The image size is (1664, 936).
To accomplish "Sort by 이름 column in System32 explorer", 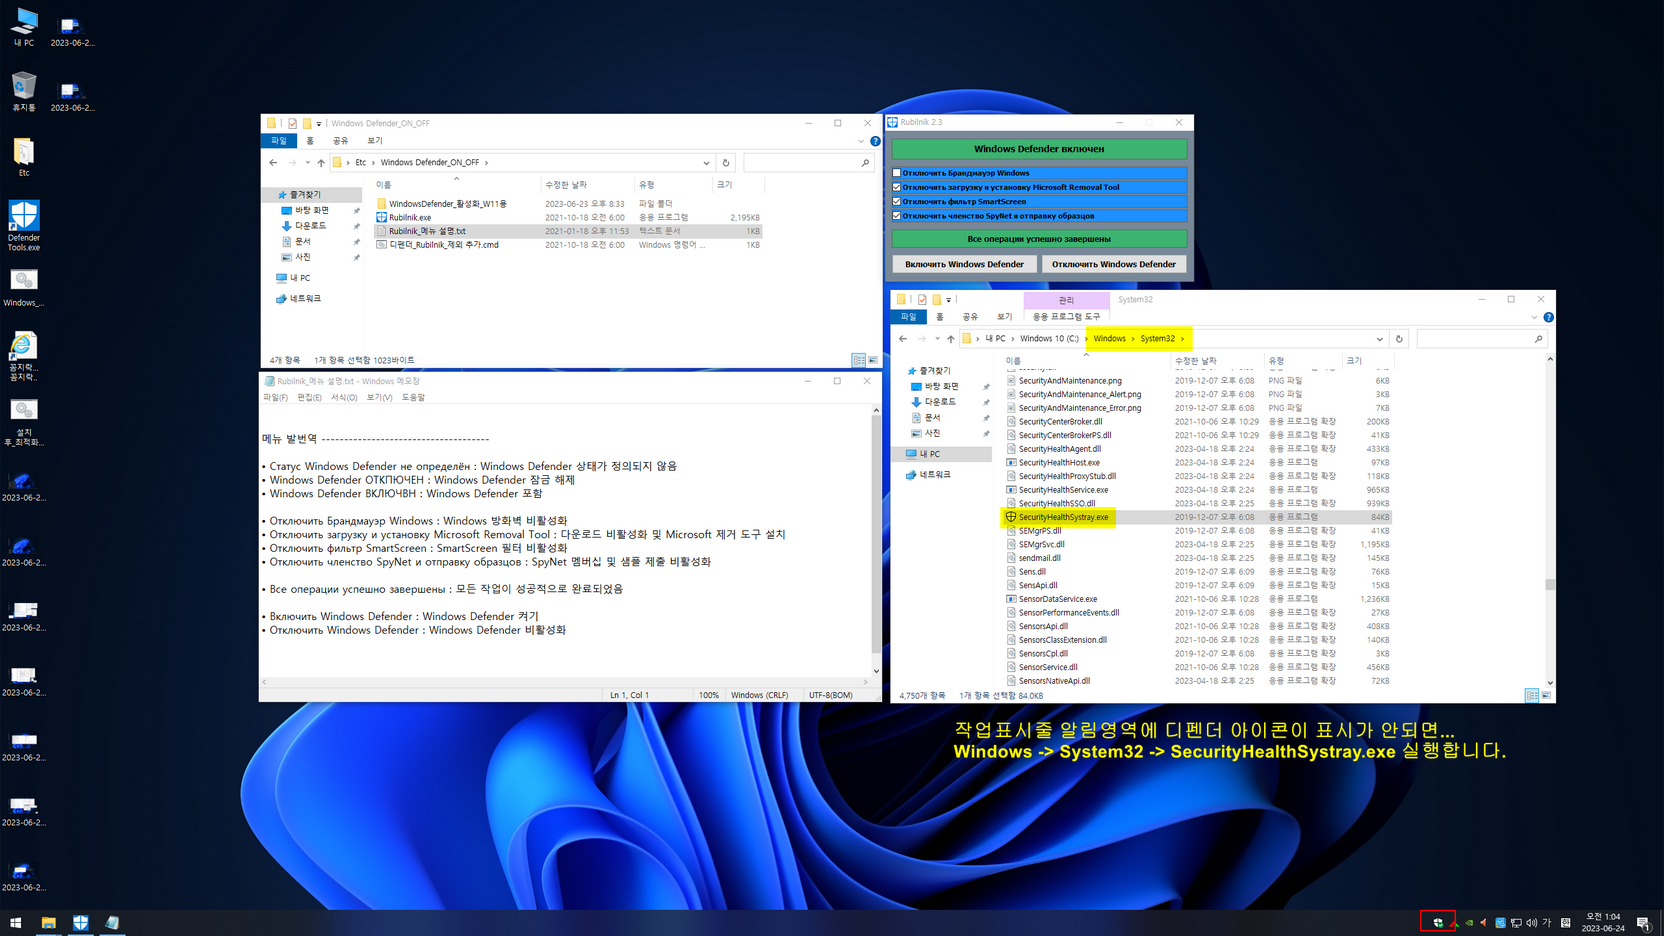I will (1086, 361).
